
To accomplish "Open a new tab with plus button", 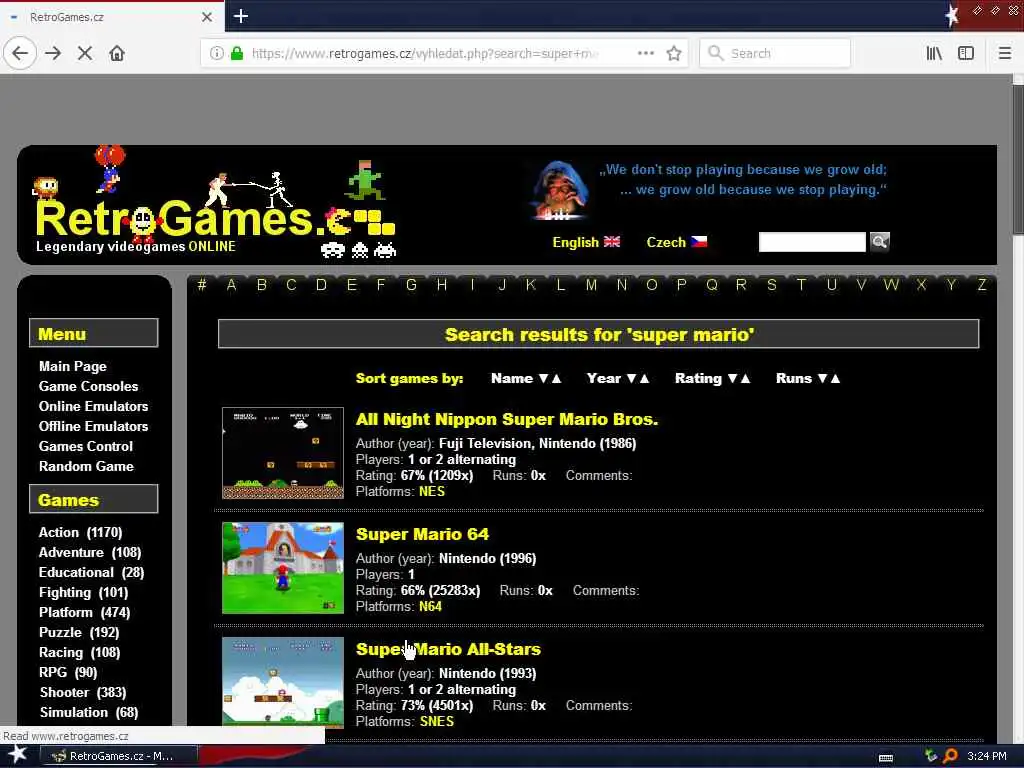I will 240,16.
